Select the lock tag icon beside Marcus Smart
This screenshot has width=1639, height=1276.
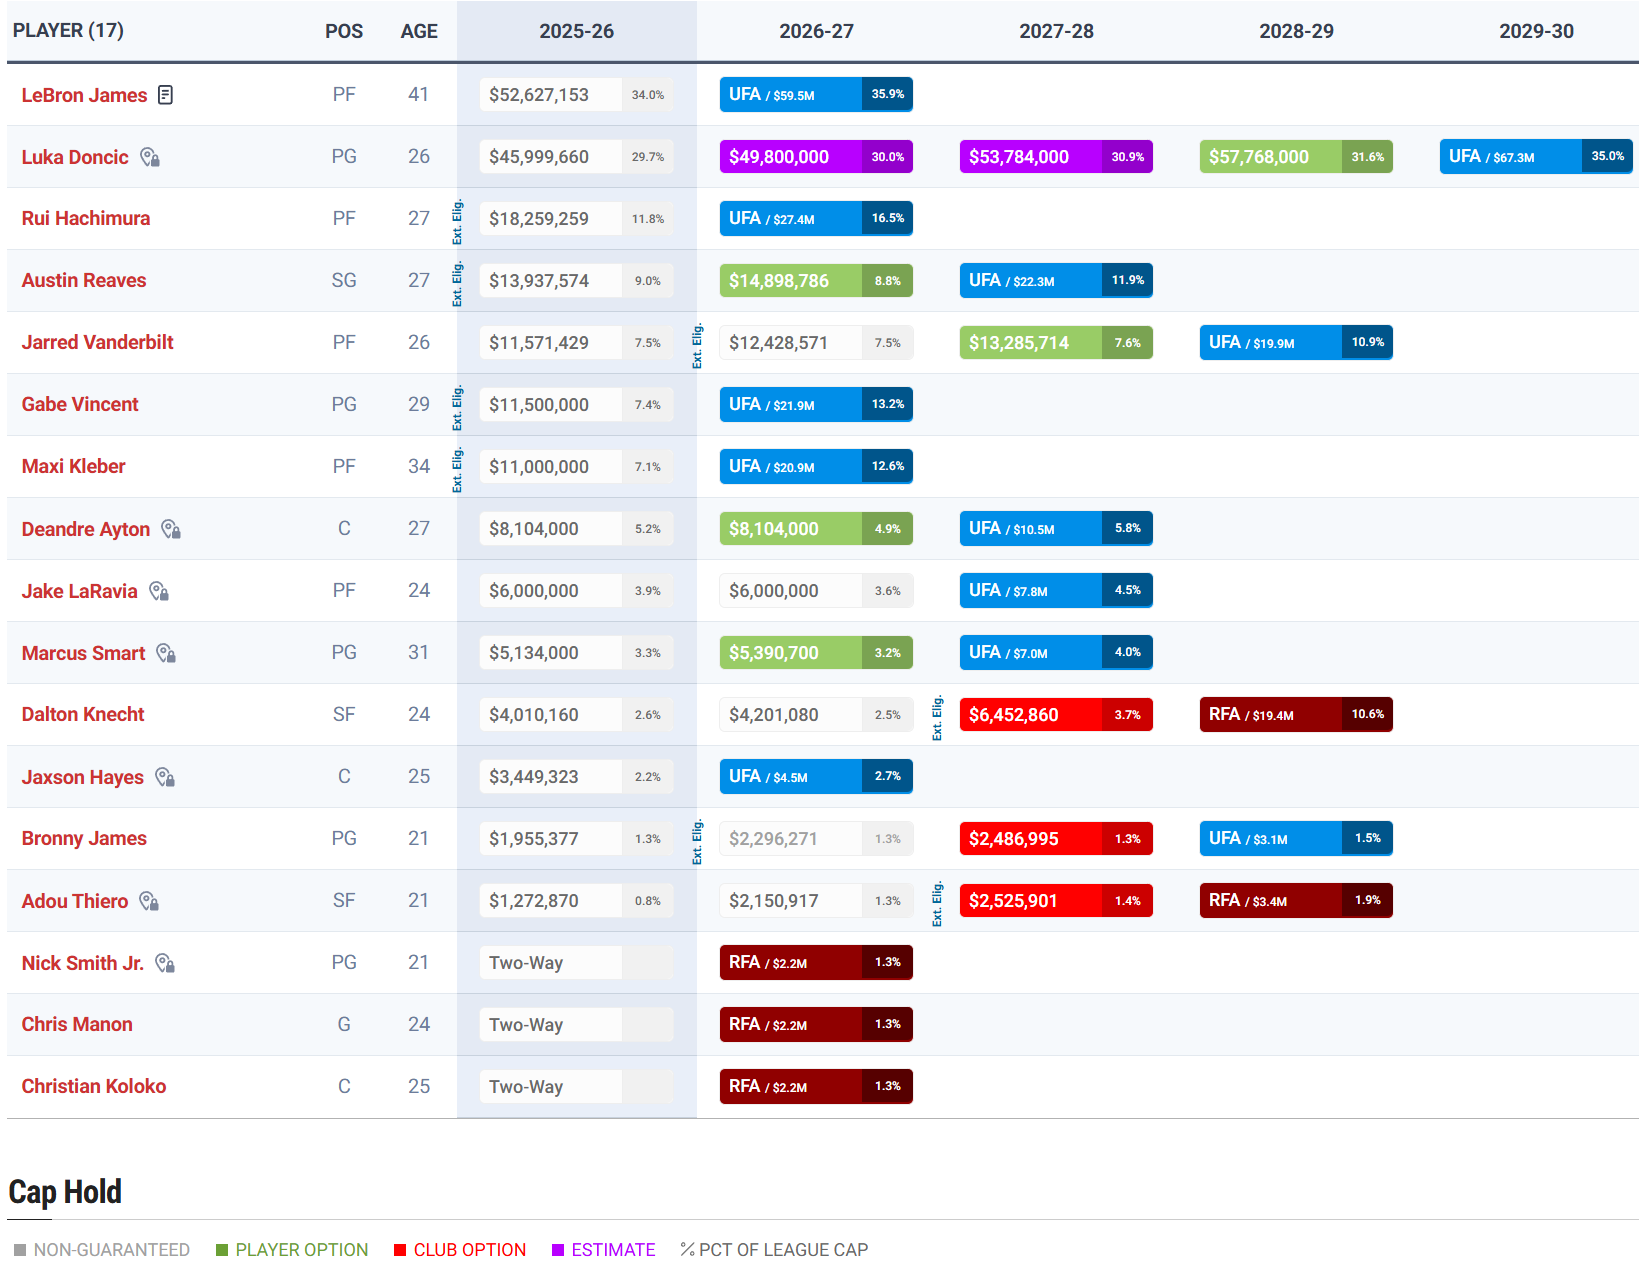click(x=167, y=653)
